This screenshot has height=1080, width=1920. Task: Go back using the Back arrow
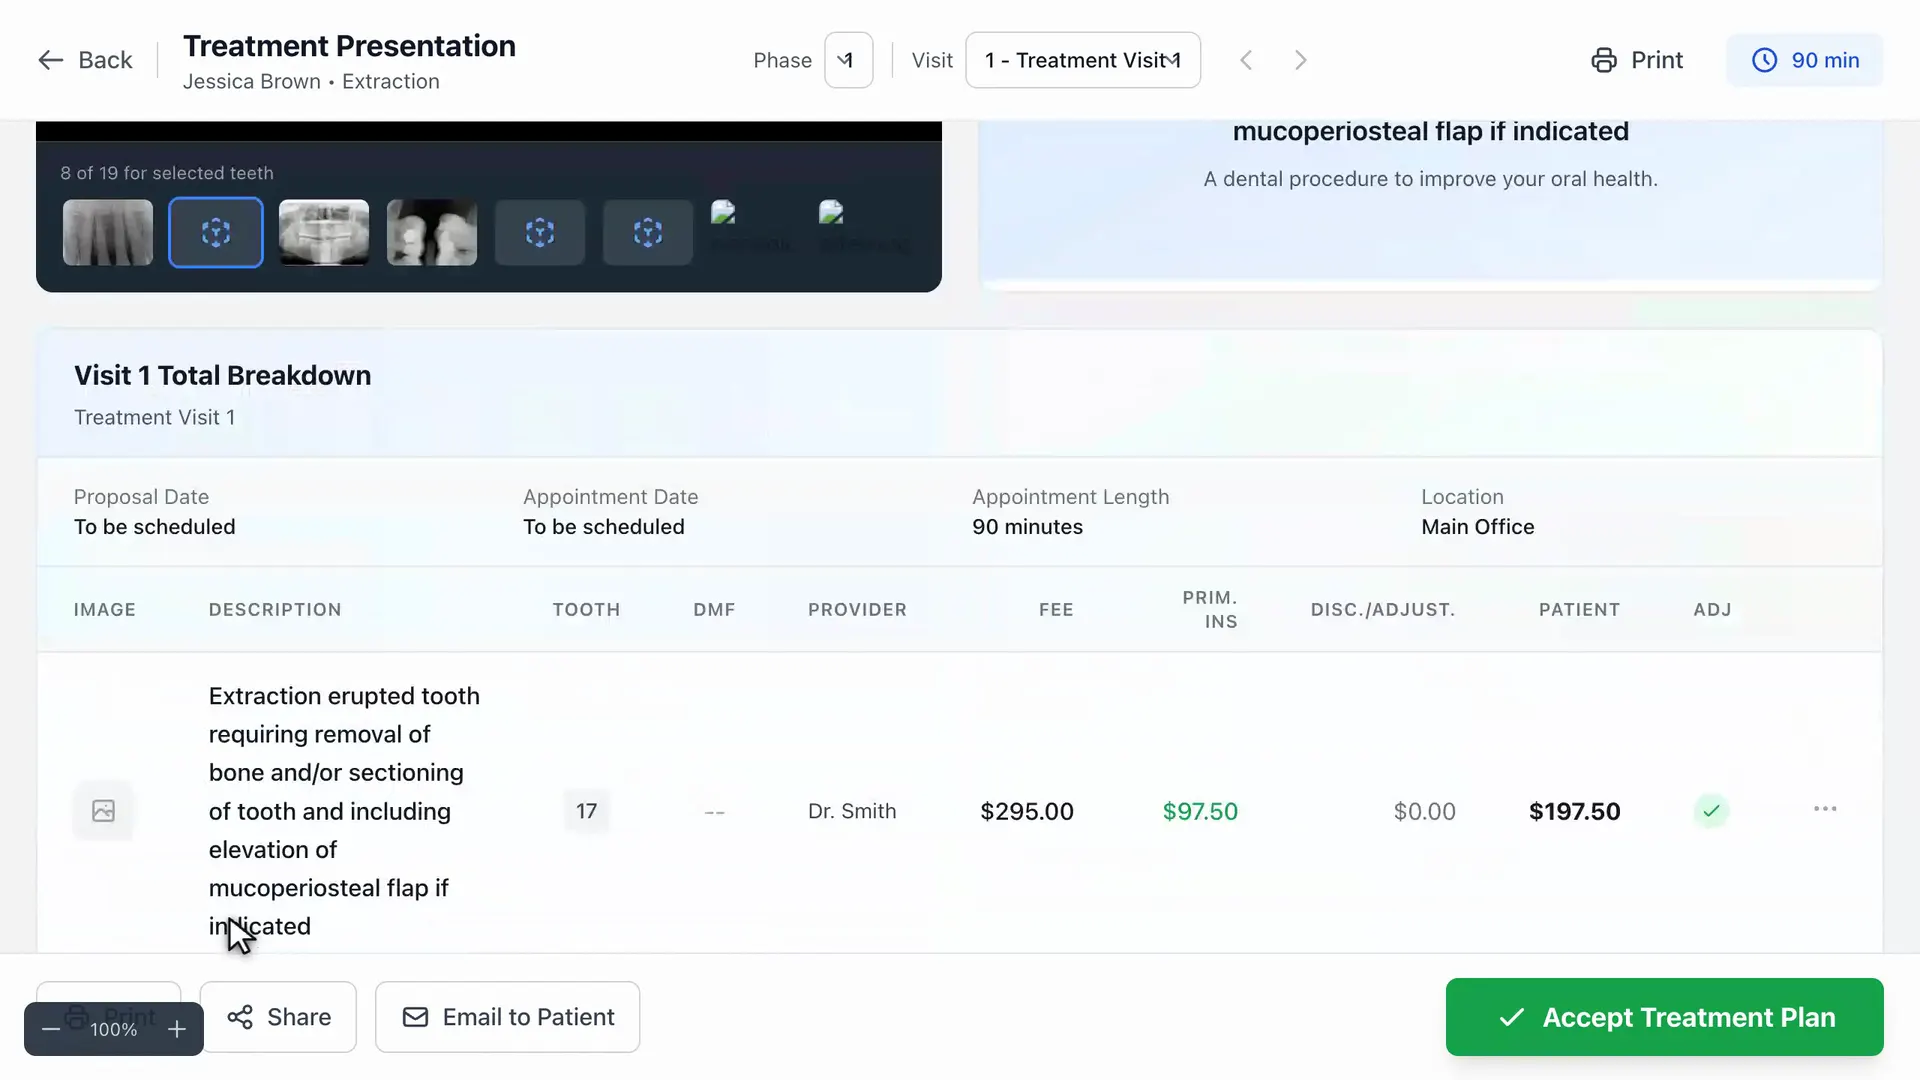[85, 60]
